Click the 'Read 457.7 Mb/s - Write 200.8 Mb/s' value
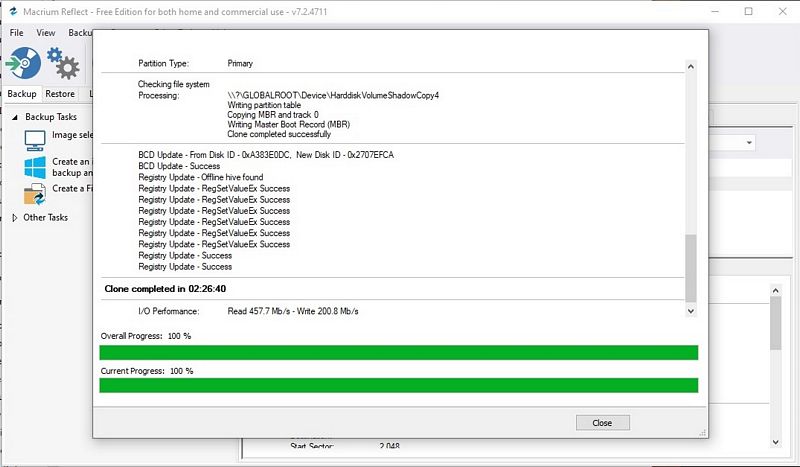Viewport: 800px width, 467px height. pyautogui.click(x=293, y=311)
